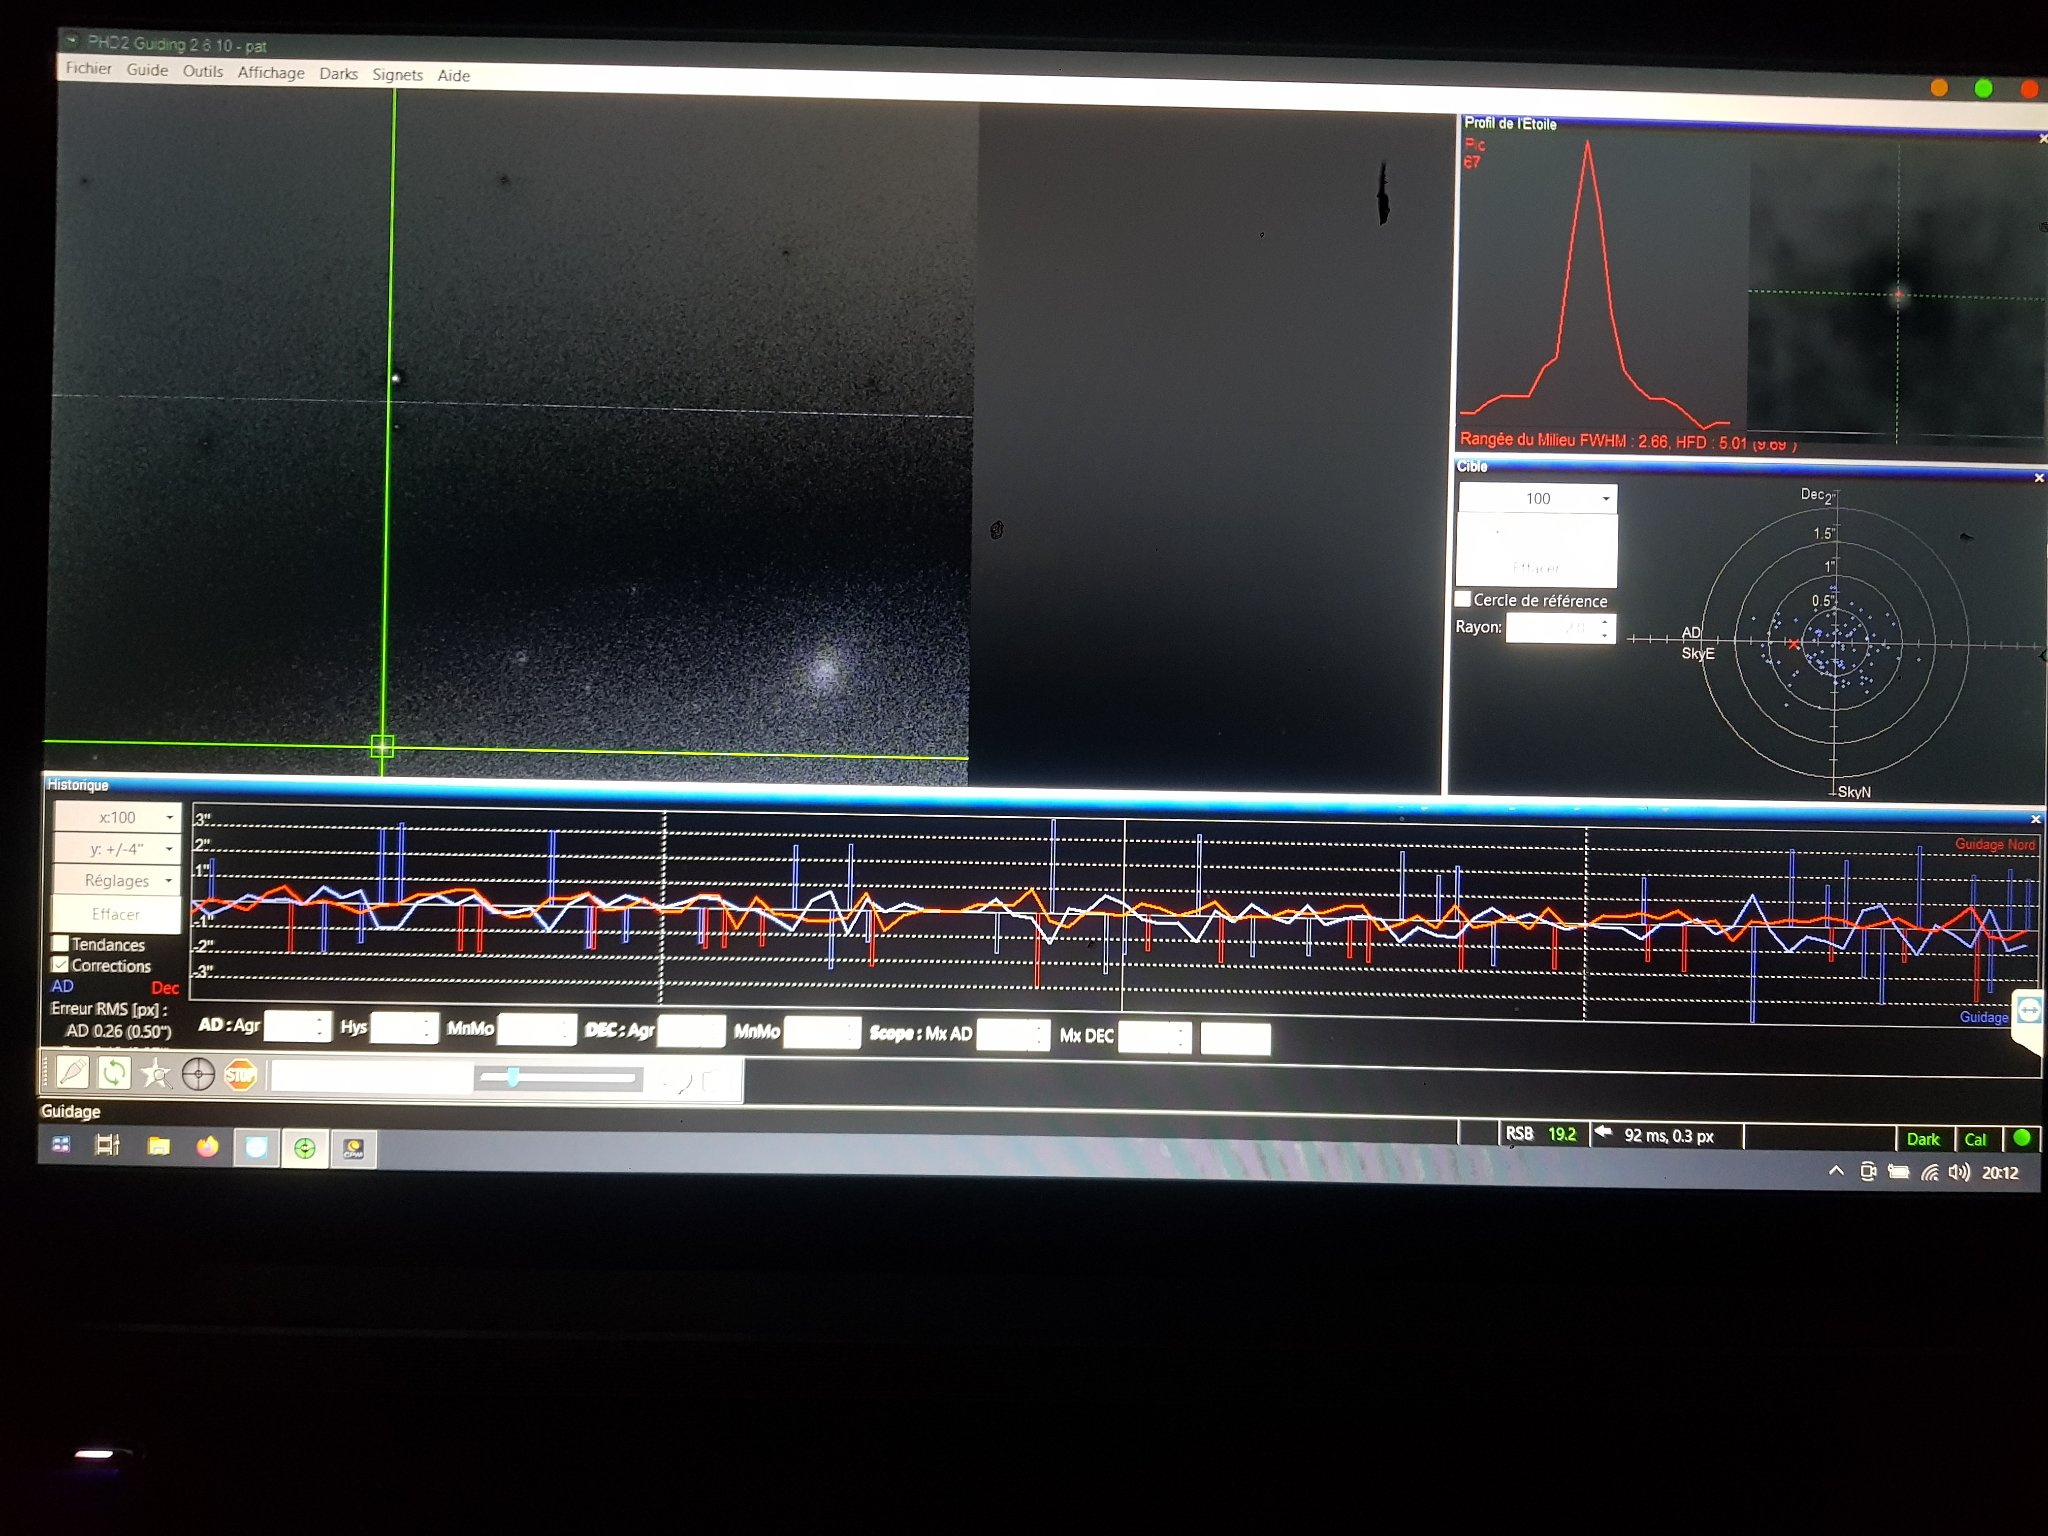Close the Profil de l'Etoile panel
Image resolution: width=2048 pixels, height=1536 pixels.
coord(2042,139)
